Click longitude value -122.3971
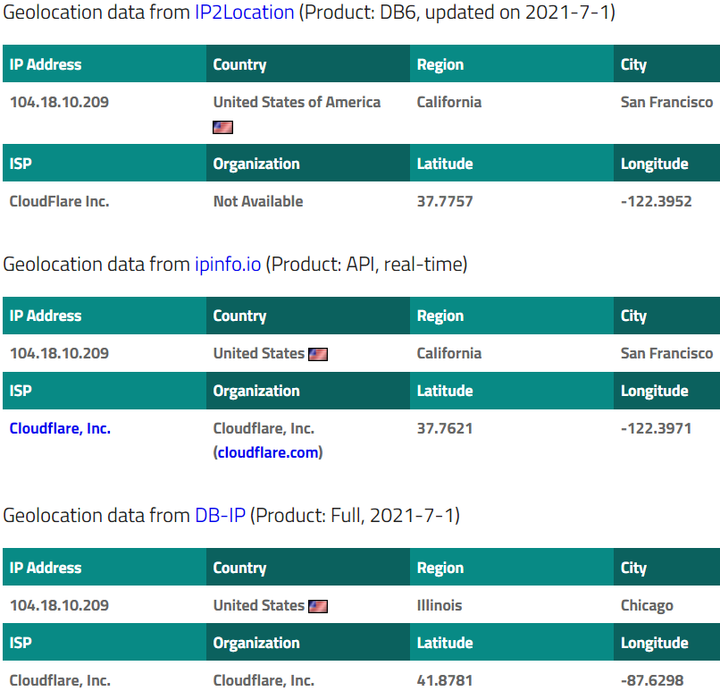Image resolution: width=720 pixels, height=691 pixels. pyautogui.click(x=656, y=429)
